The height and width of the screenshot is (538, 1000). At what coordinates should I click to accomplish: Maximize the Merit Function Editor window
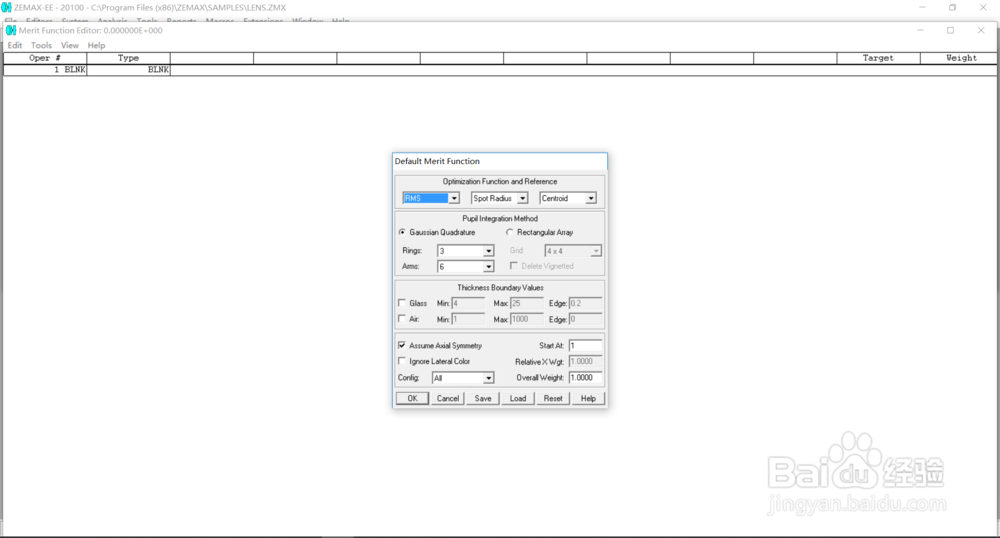[x=950, y=30]
